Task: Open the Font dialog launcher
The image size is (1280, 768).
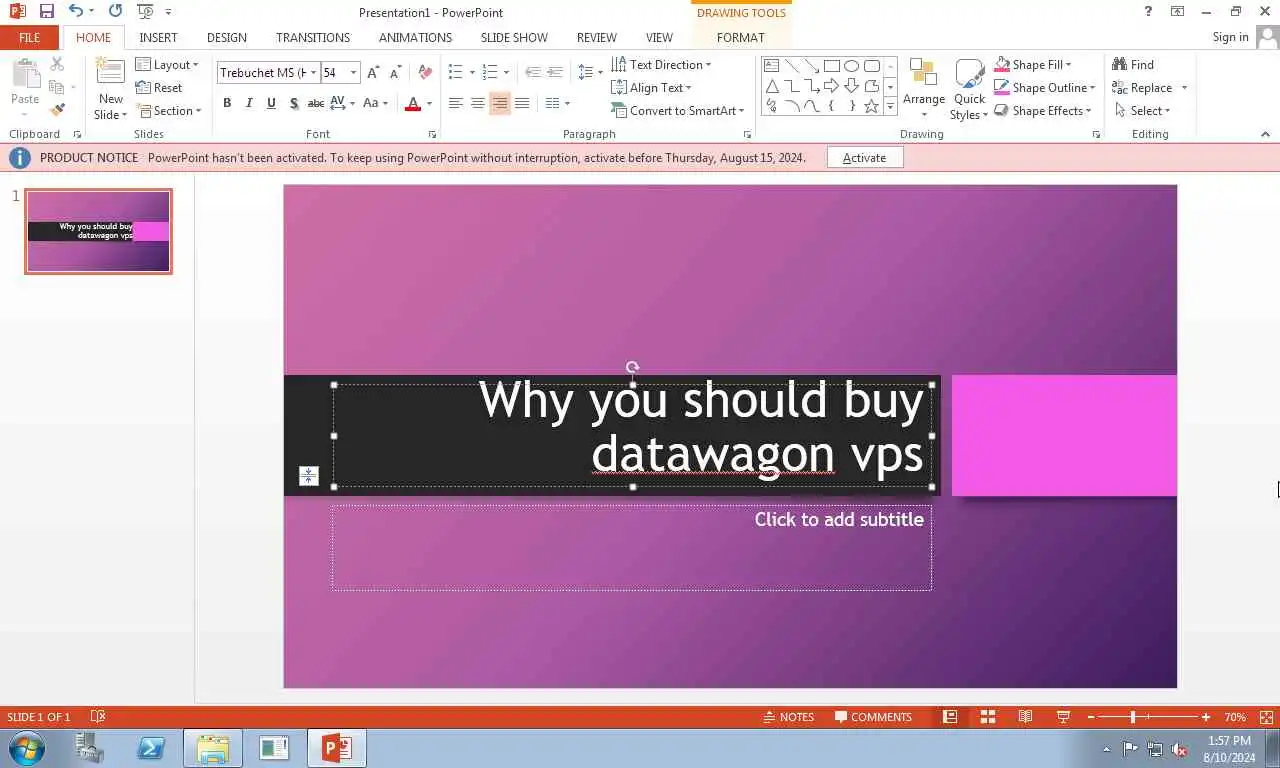Action: [432, 134]
